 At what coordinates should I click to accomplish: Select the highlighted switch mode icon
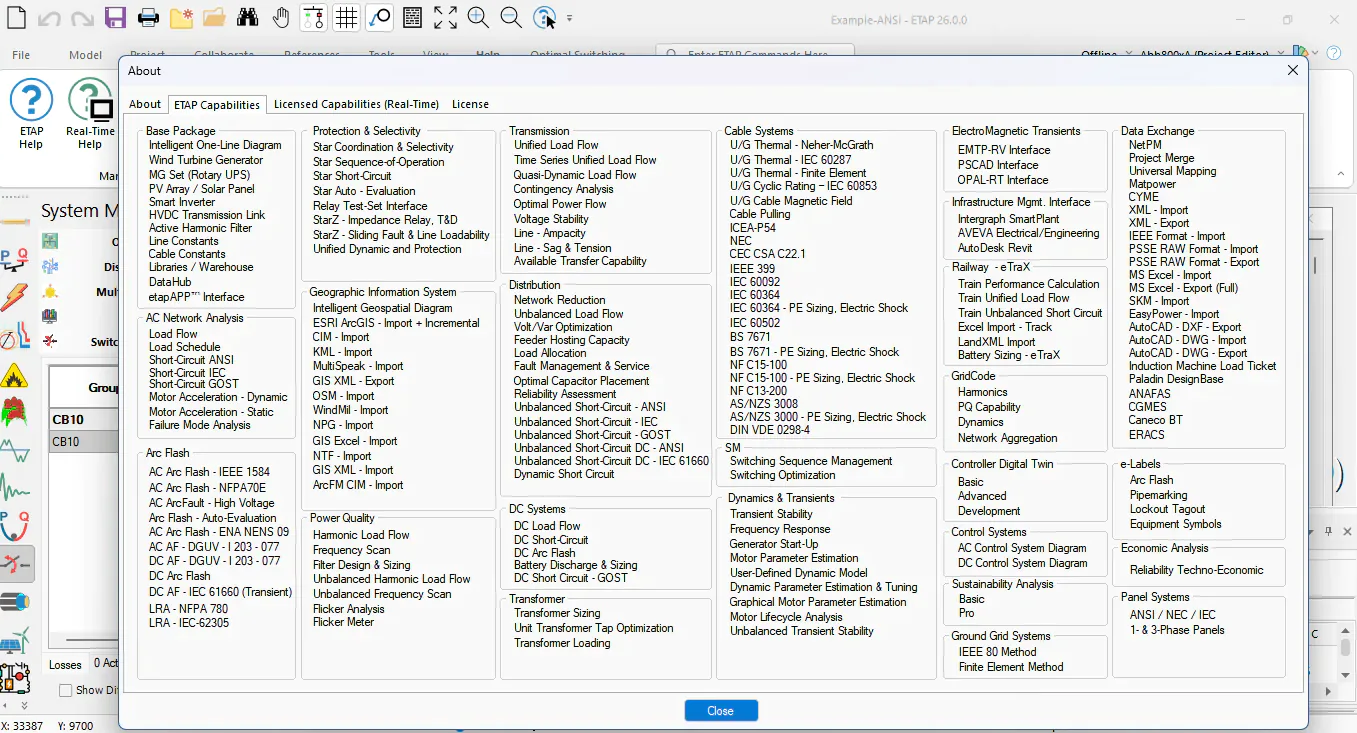pyautogui.click(x=17, y=564)
